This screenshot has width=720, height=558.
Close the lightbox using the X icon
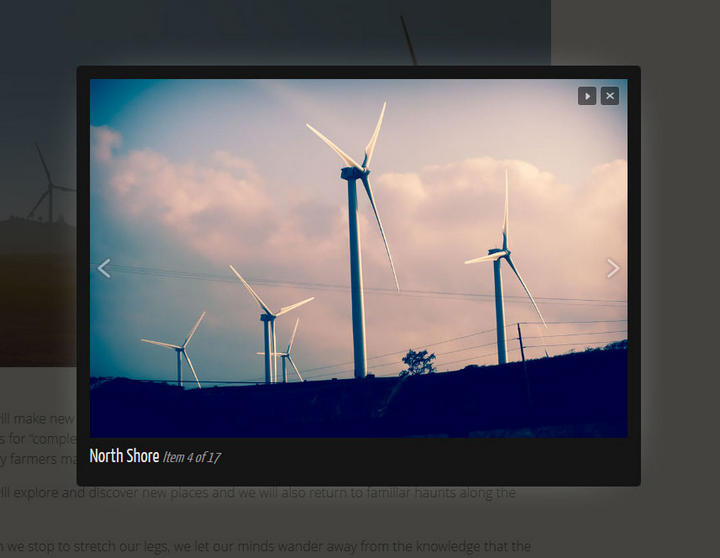point(610,96)
